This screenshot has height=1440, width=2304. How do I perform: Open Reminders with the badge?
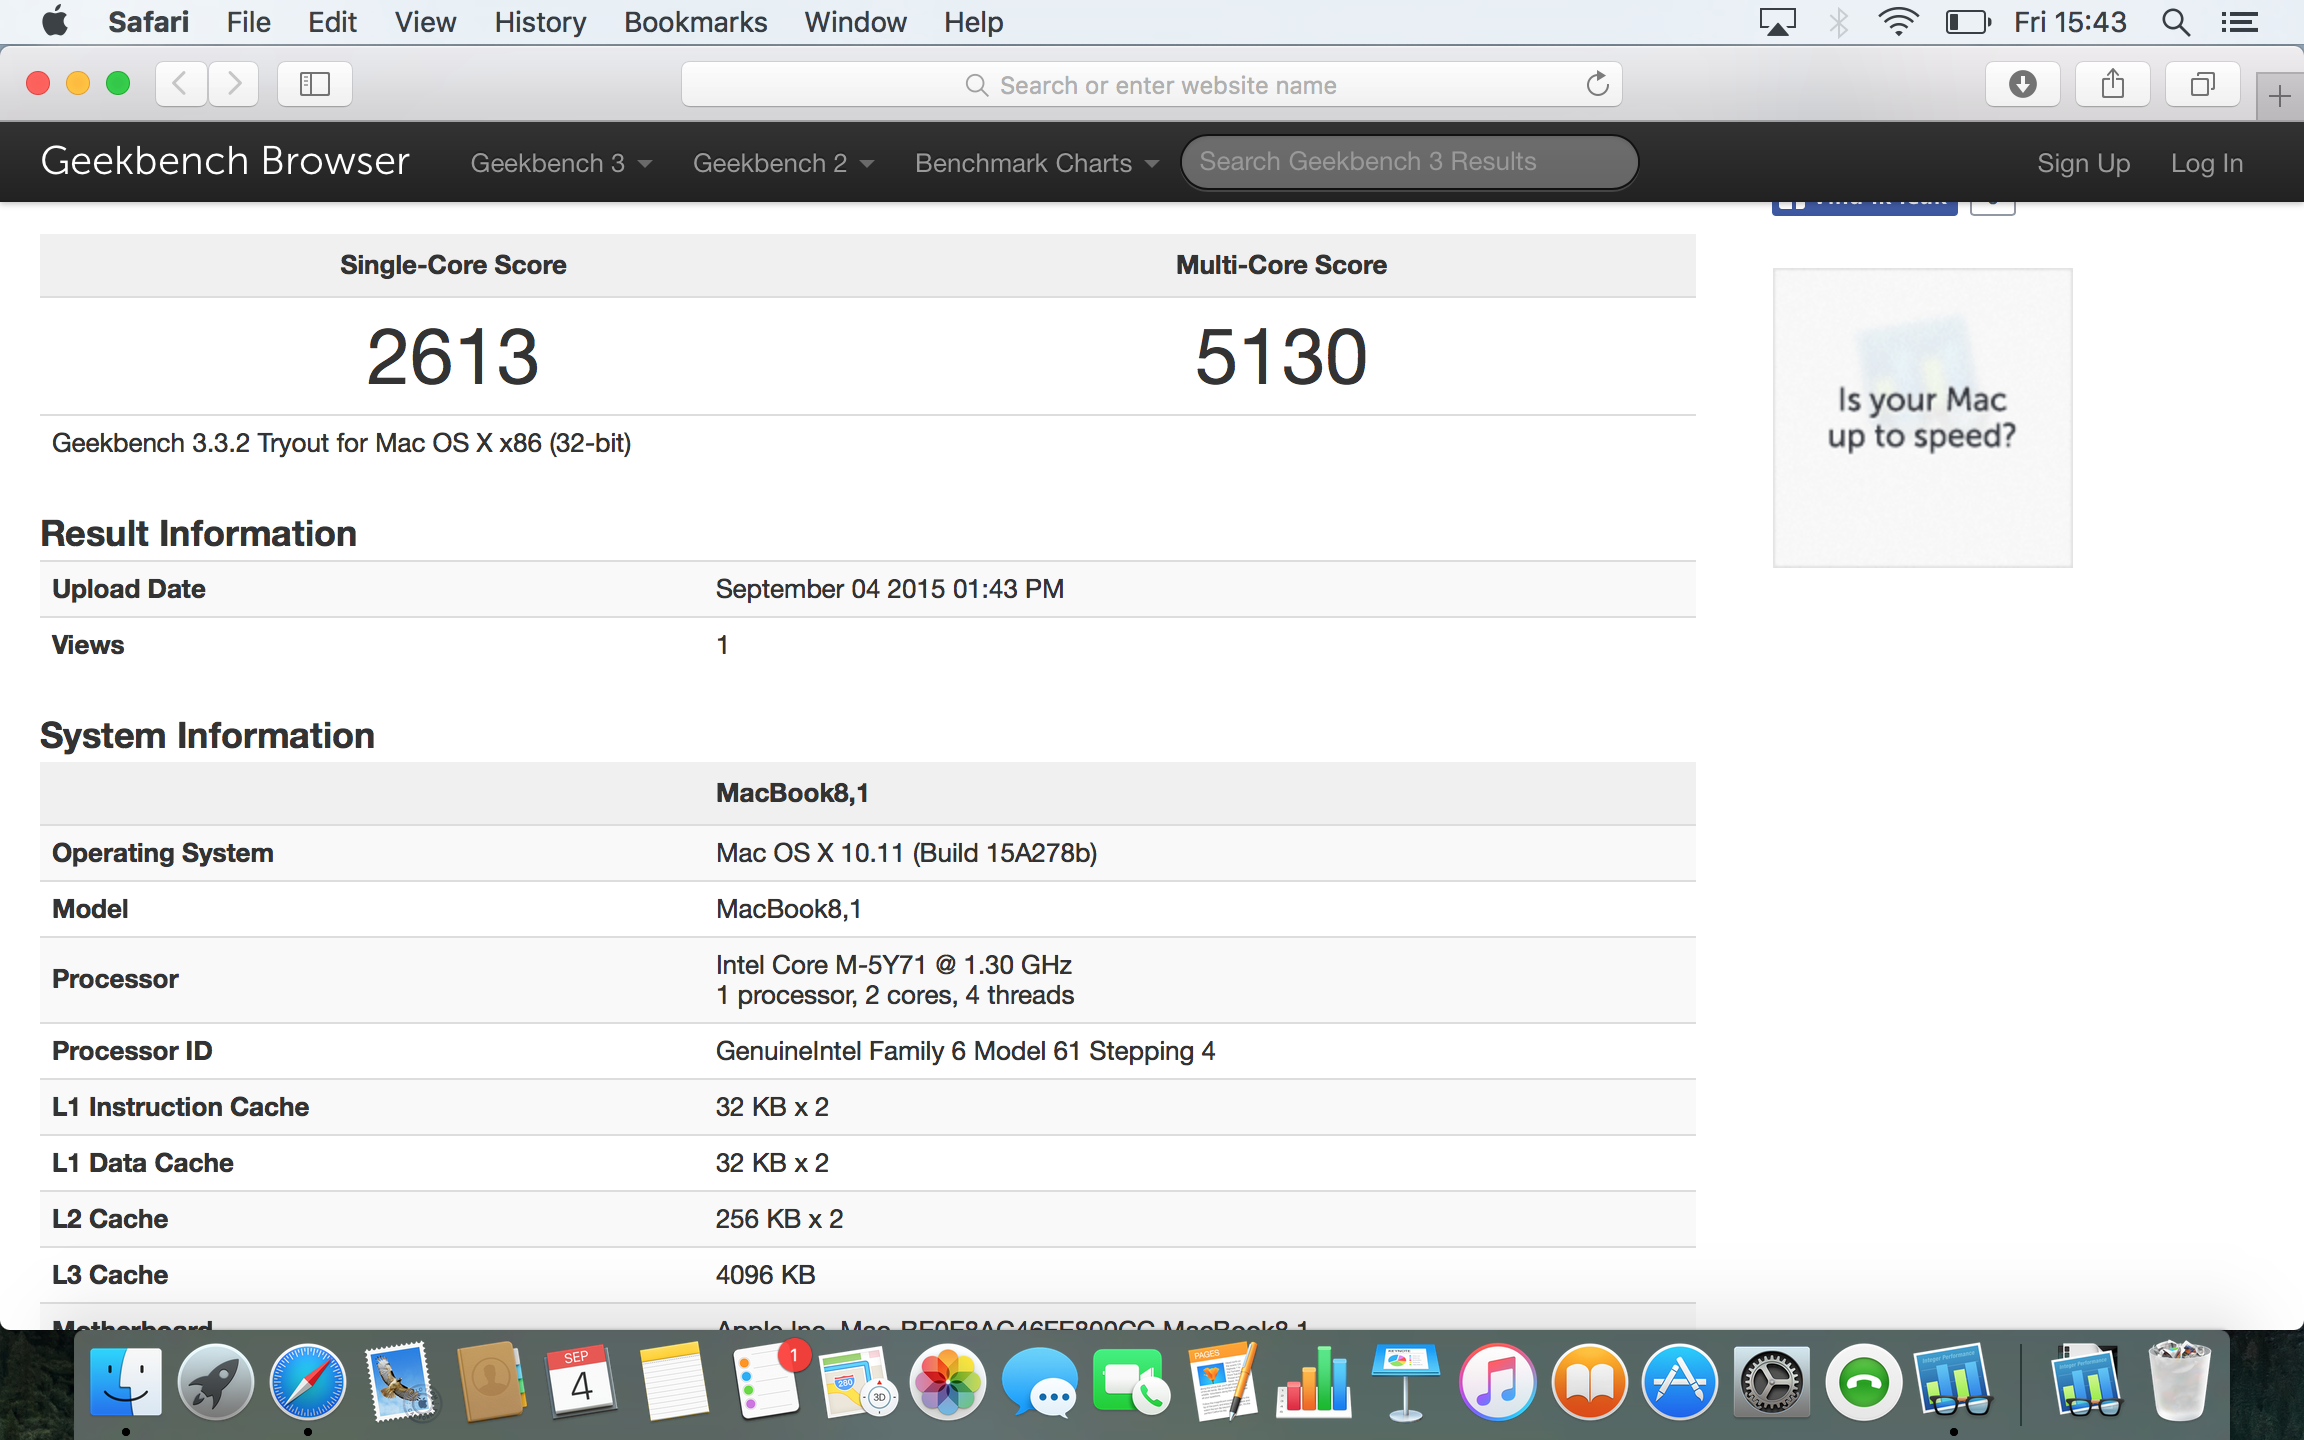point(767,1383)
